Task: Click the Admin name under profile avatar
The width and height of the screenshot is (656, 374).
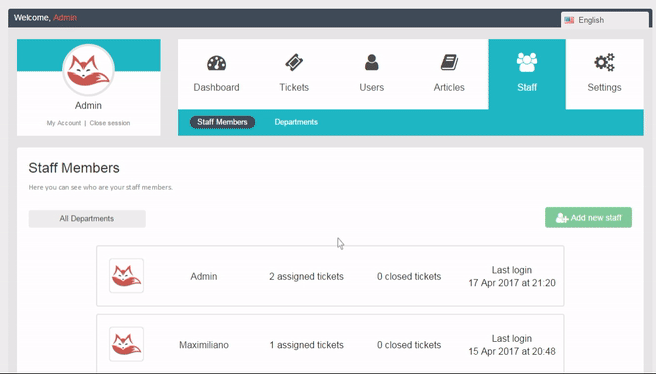Action: pyautogui.click(x=88, y=105)
